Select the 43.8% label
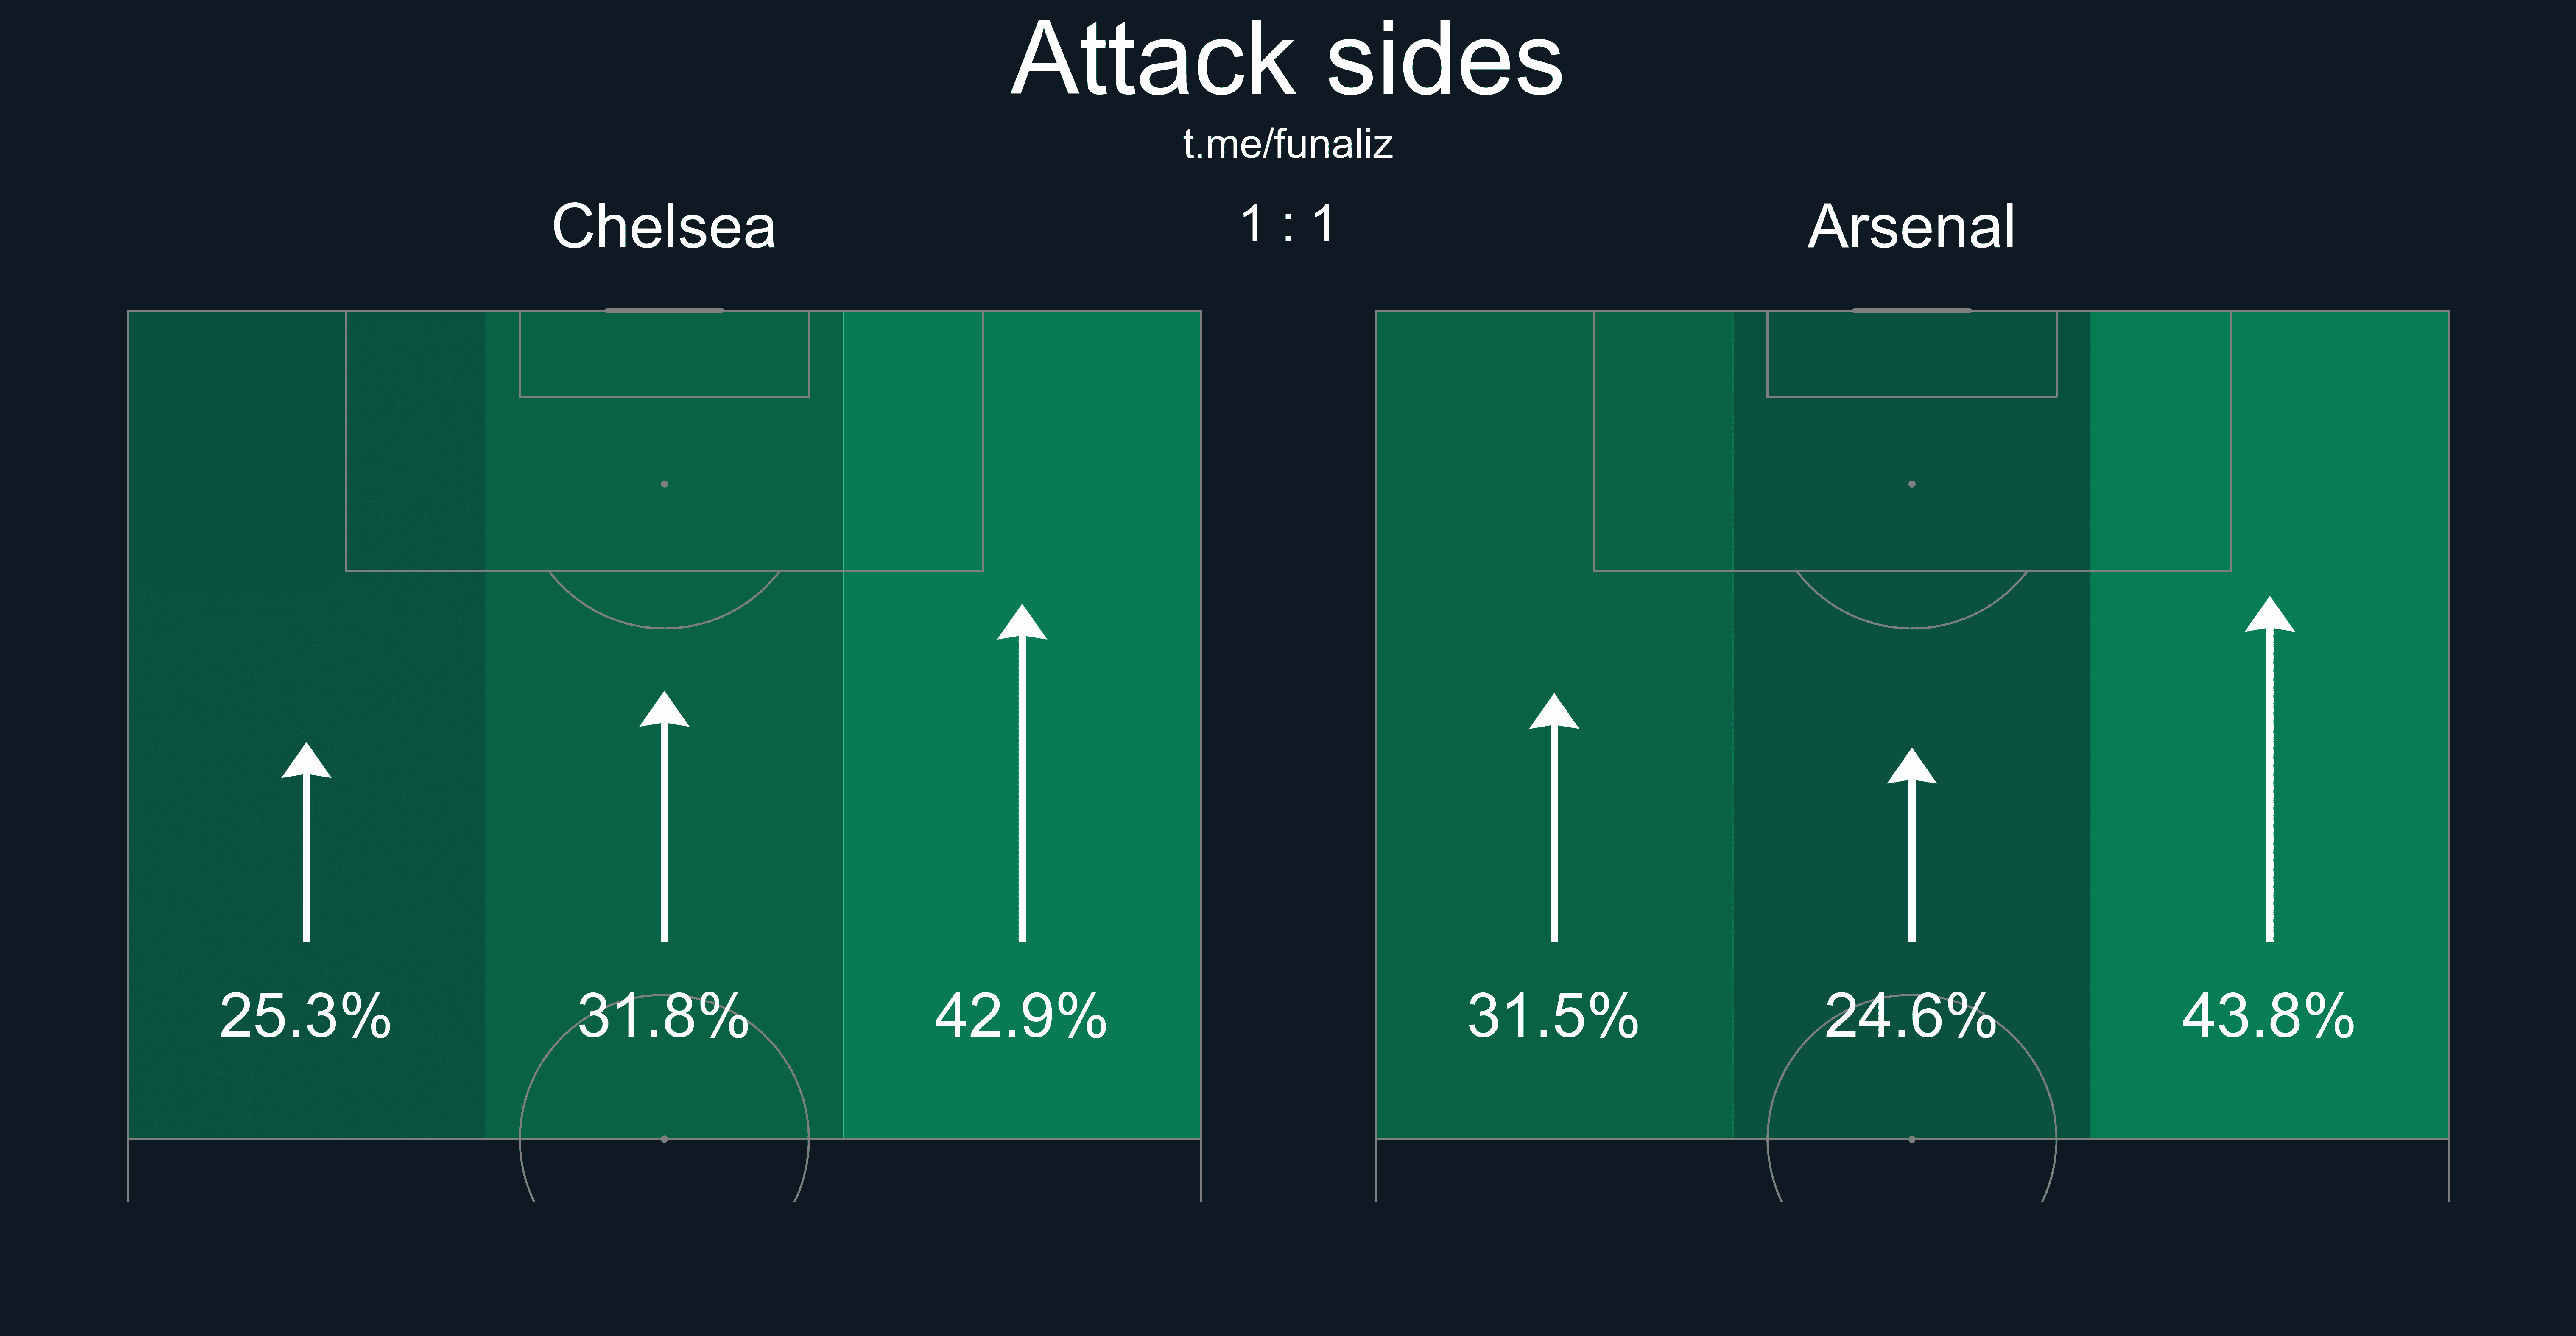Image resolution: width=2576 pixels, height=1336 pixels. (2269, 1016)
